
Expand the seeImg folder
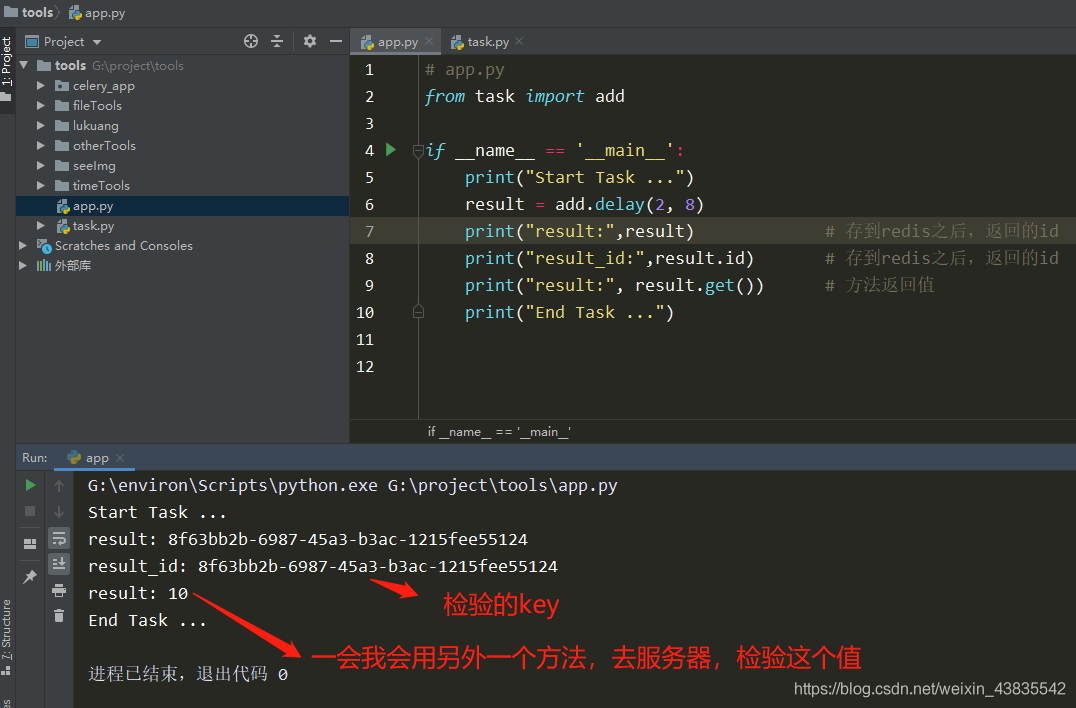(x=40, y=166)
